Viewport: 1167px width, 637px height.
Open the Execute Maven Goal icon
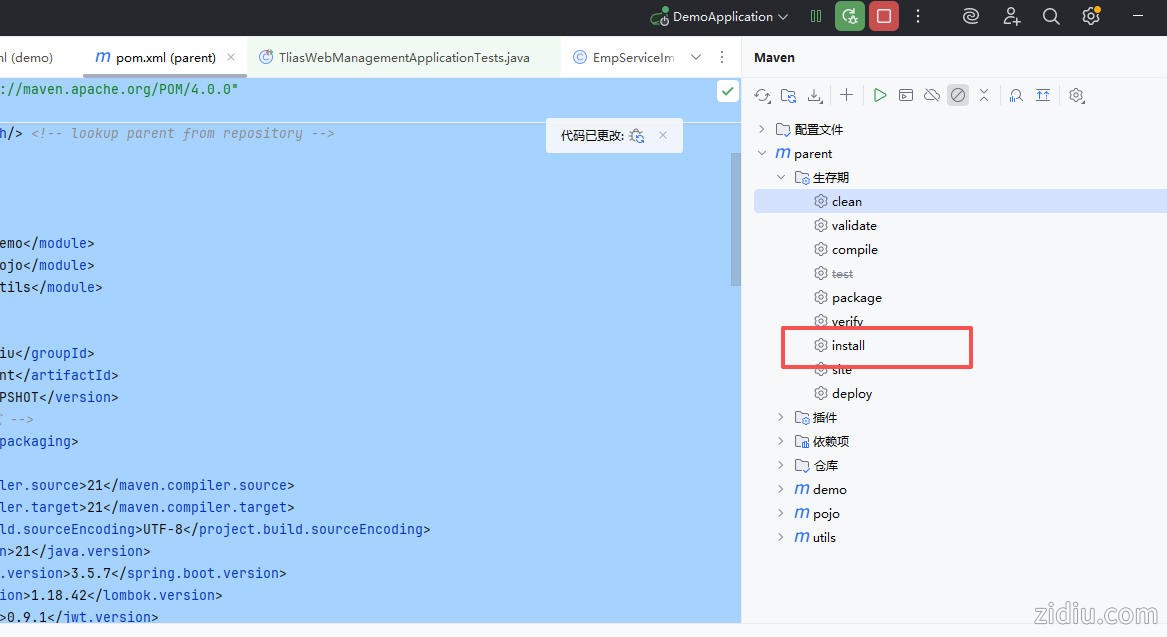[905, 95]
